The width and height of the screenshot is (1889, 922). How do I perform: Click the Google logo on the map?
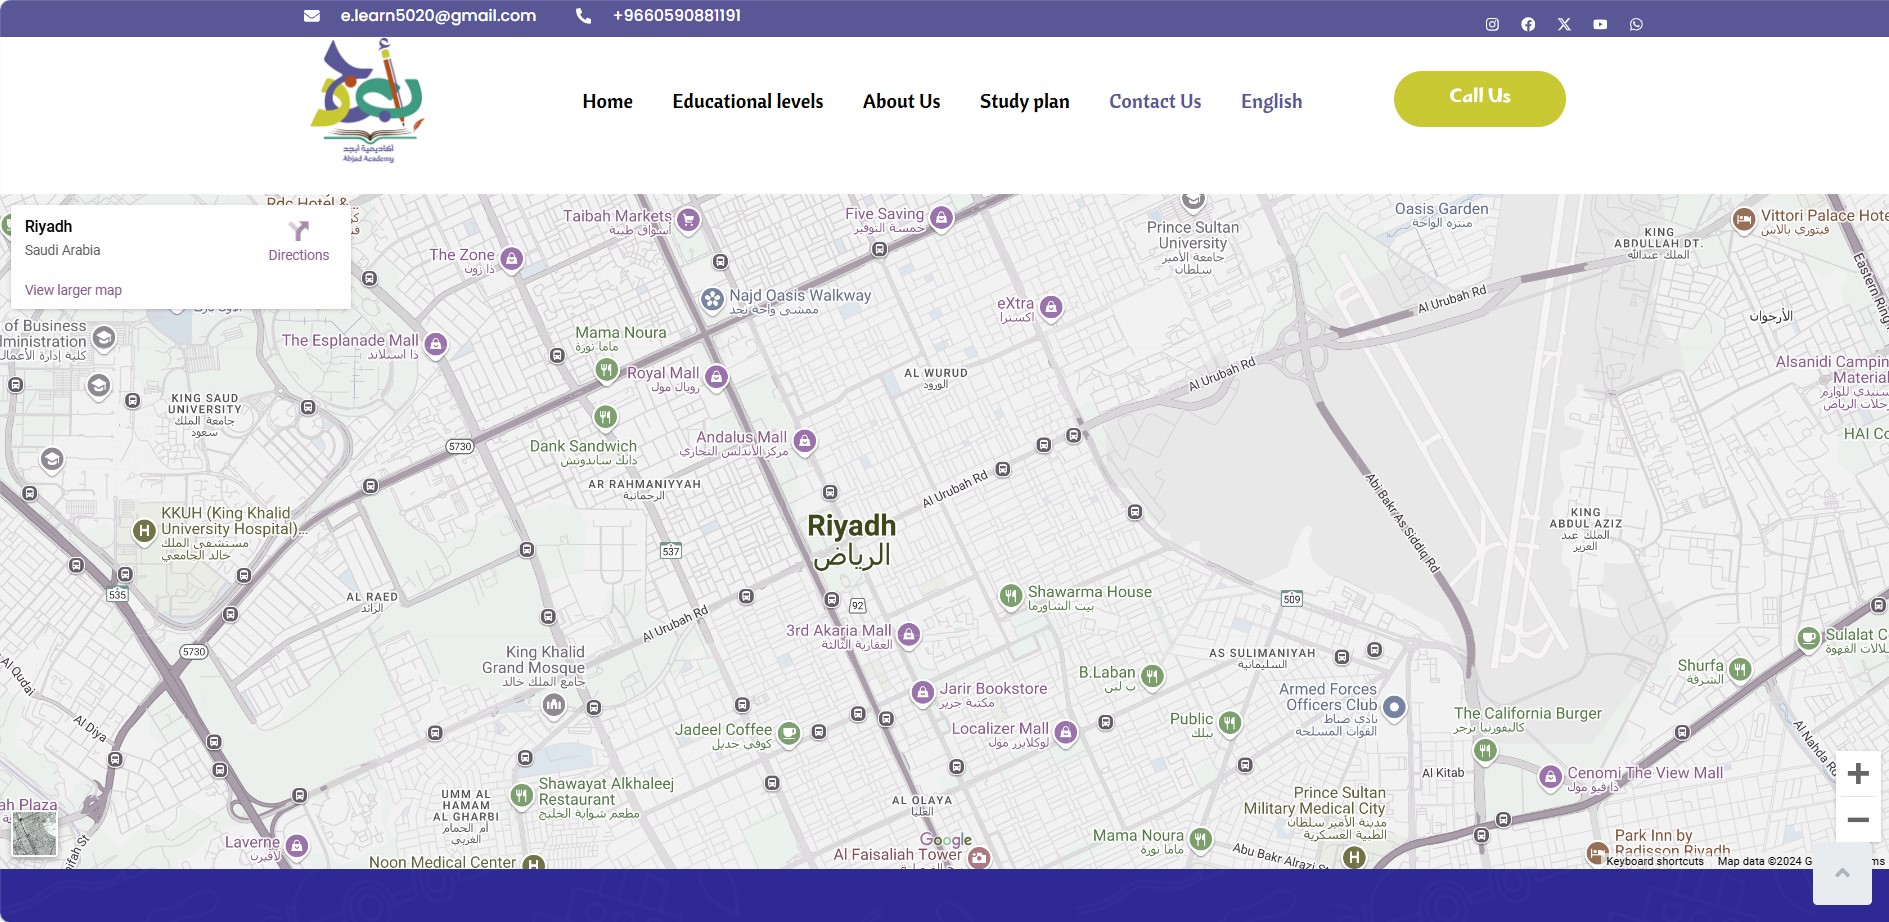pyautogui.click(x=946, y=840)
